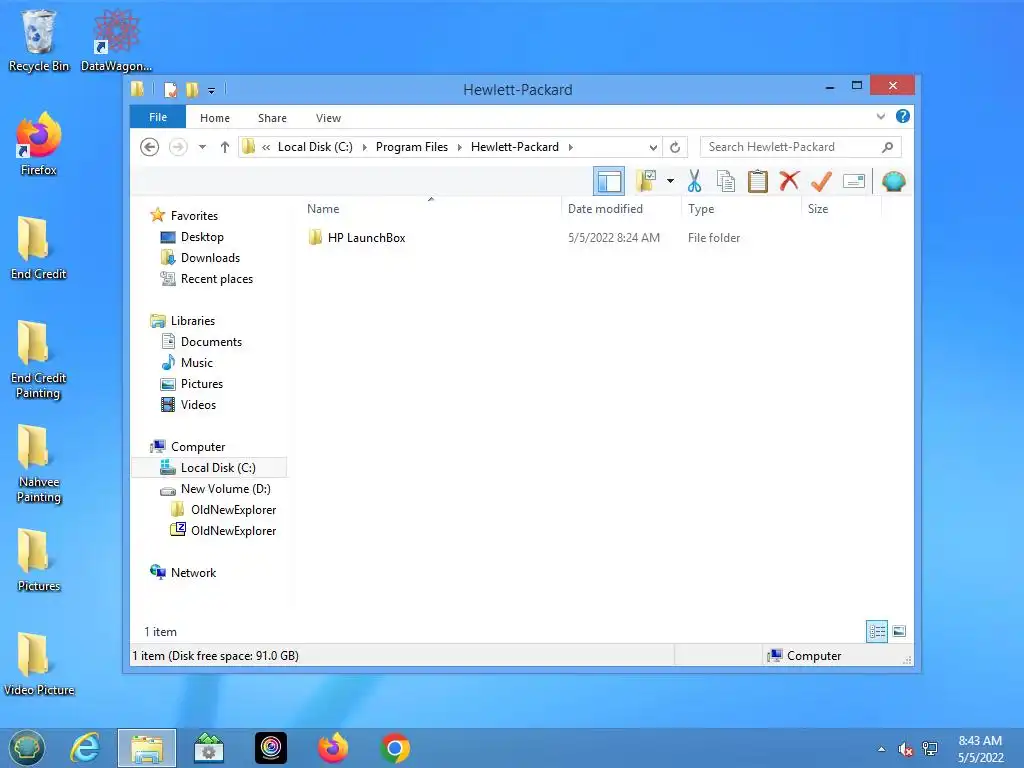This screenshot has width=1024, height=768.
Task: Open Properties in quick access toolbar
Action: [170, 89]
